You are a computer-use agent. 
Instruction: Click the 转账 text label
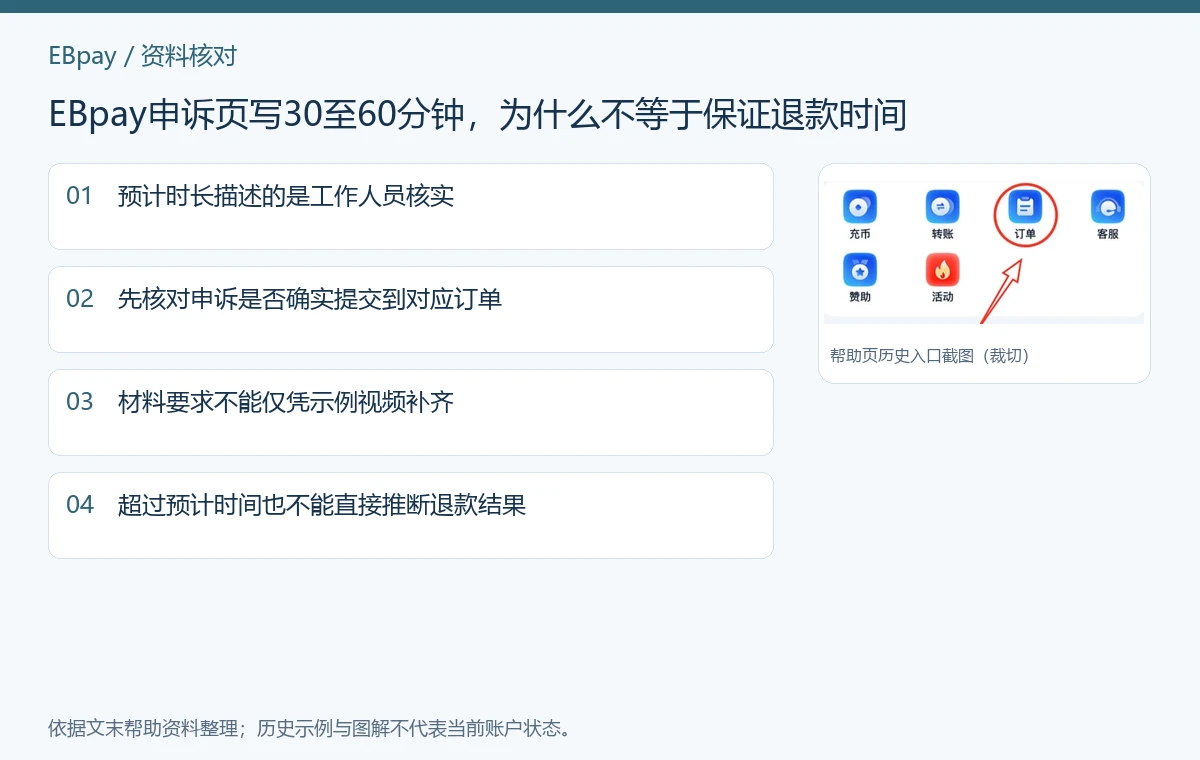tap(942, 234)
